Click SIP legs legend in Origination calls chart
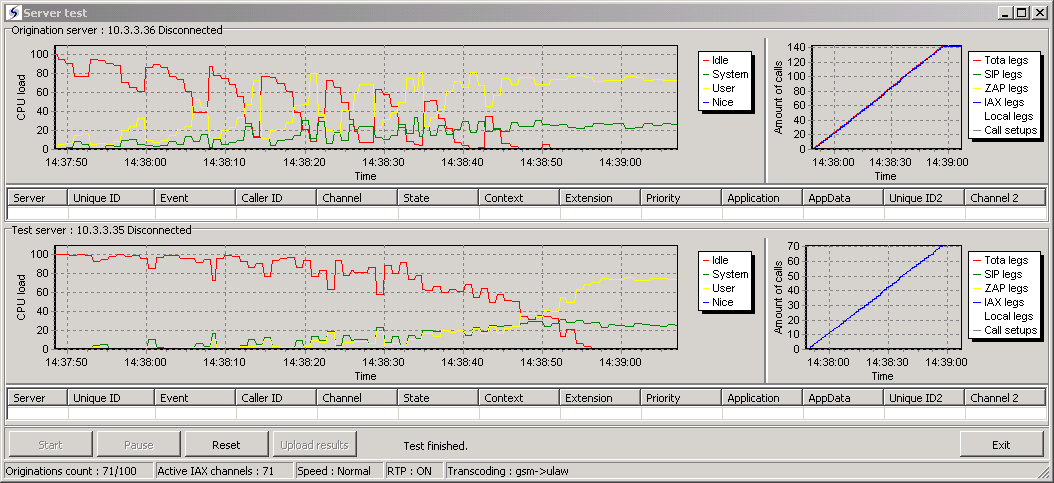The width and height of the screenshot is (1054, 483). click(x=998, y=75)
